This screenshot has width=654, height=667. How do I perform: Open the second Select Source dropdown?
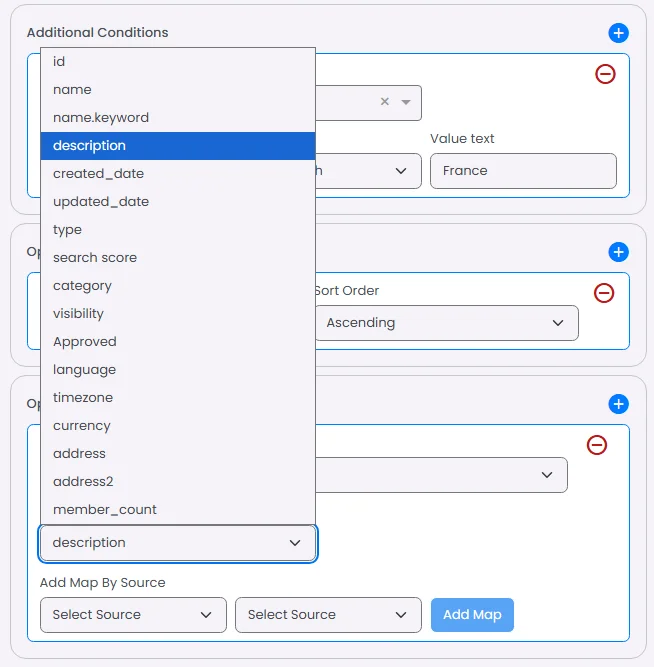click(328, 615)
